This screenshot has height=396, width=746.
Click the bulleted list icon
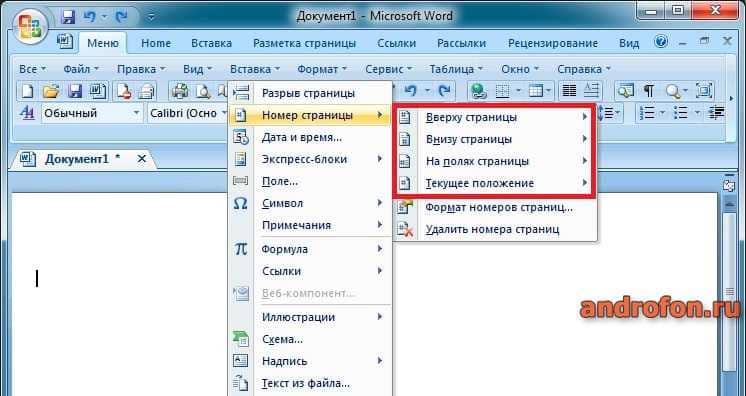(x=681, y=113)
